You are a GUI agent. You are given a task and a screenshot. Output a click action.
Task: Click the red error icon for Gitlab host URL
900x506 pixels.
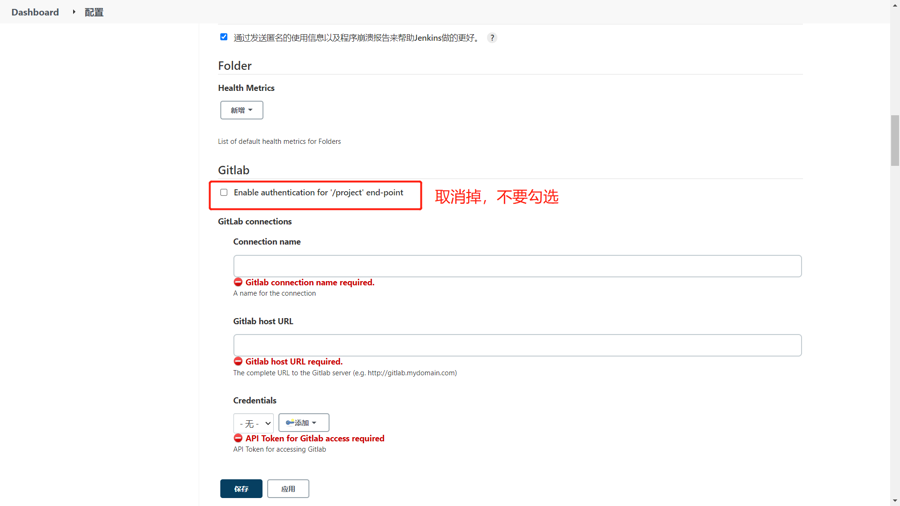point(238,361)
